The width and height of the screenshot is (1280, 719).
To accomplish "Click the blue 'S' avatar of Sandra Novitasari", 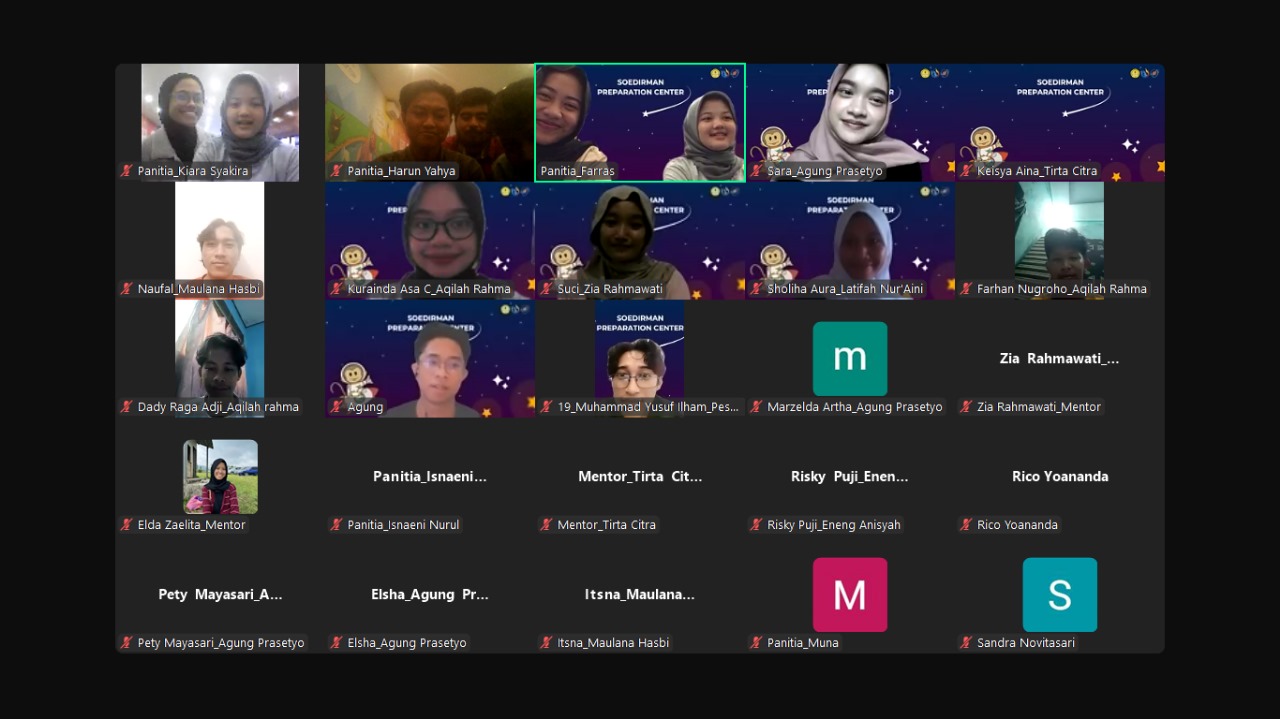I will 1059,594.
